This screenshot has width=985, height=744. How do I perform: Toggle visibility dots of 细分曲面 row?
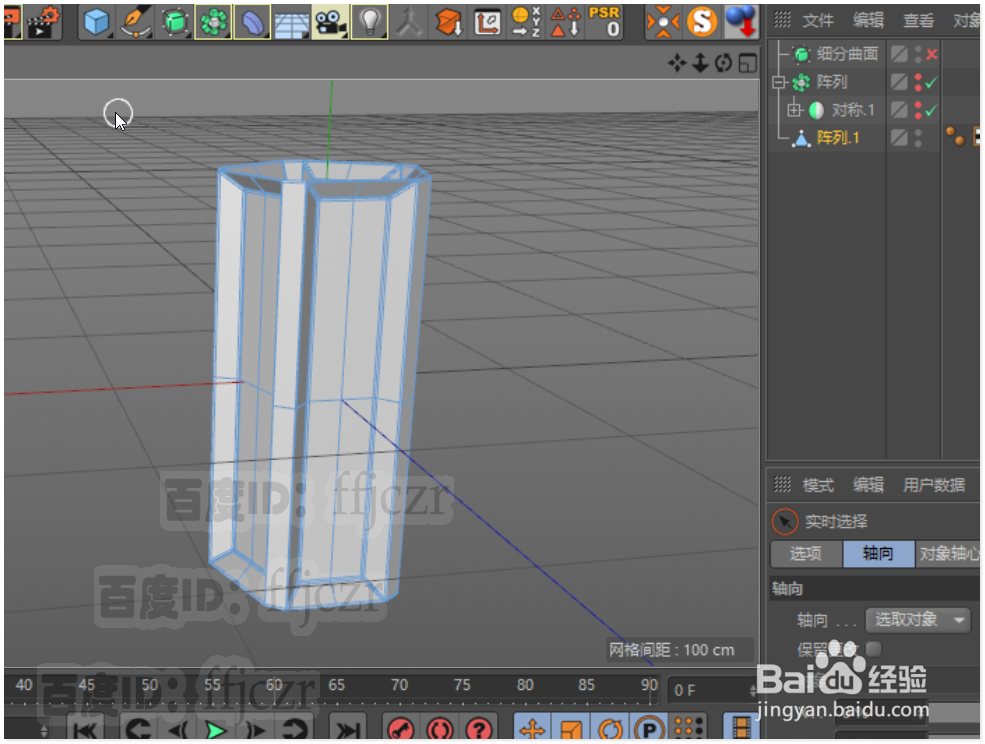(918, 55)
